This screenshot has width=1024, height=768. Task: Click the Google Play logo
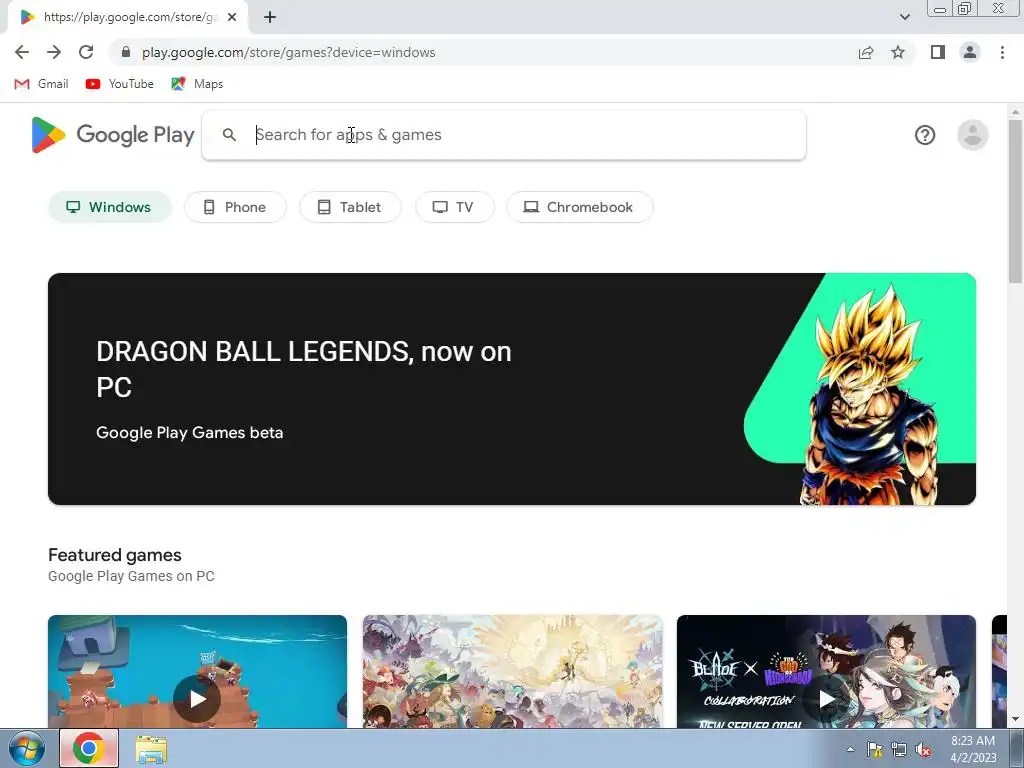113,135
